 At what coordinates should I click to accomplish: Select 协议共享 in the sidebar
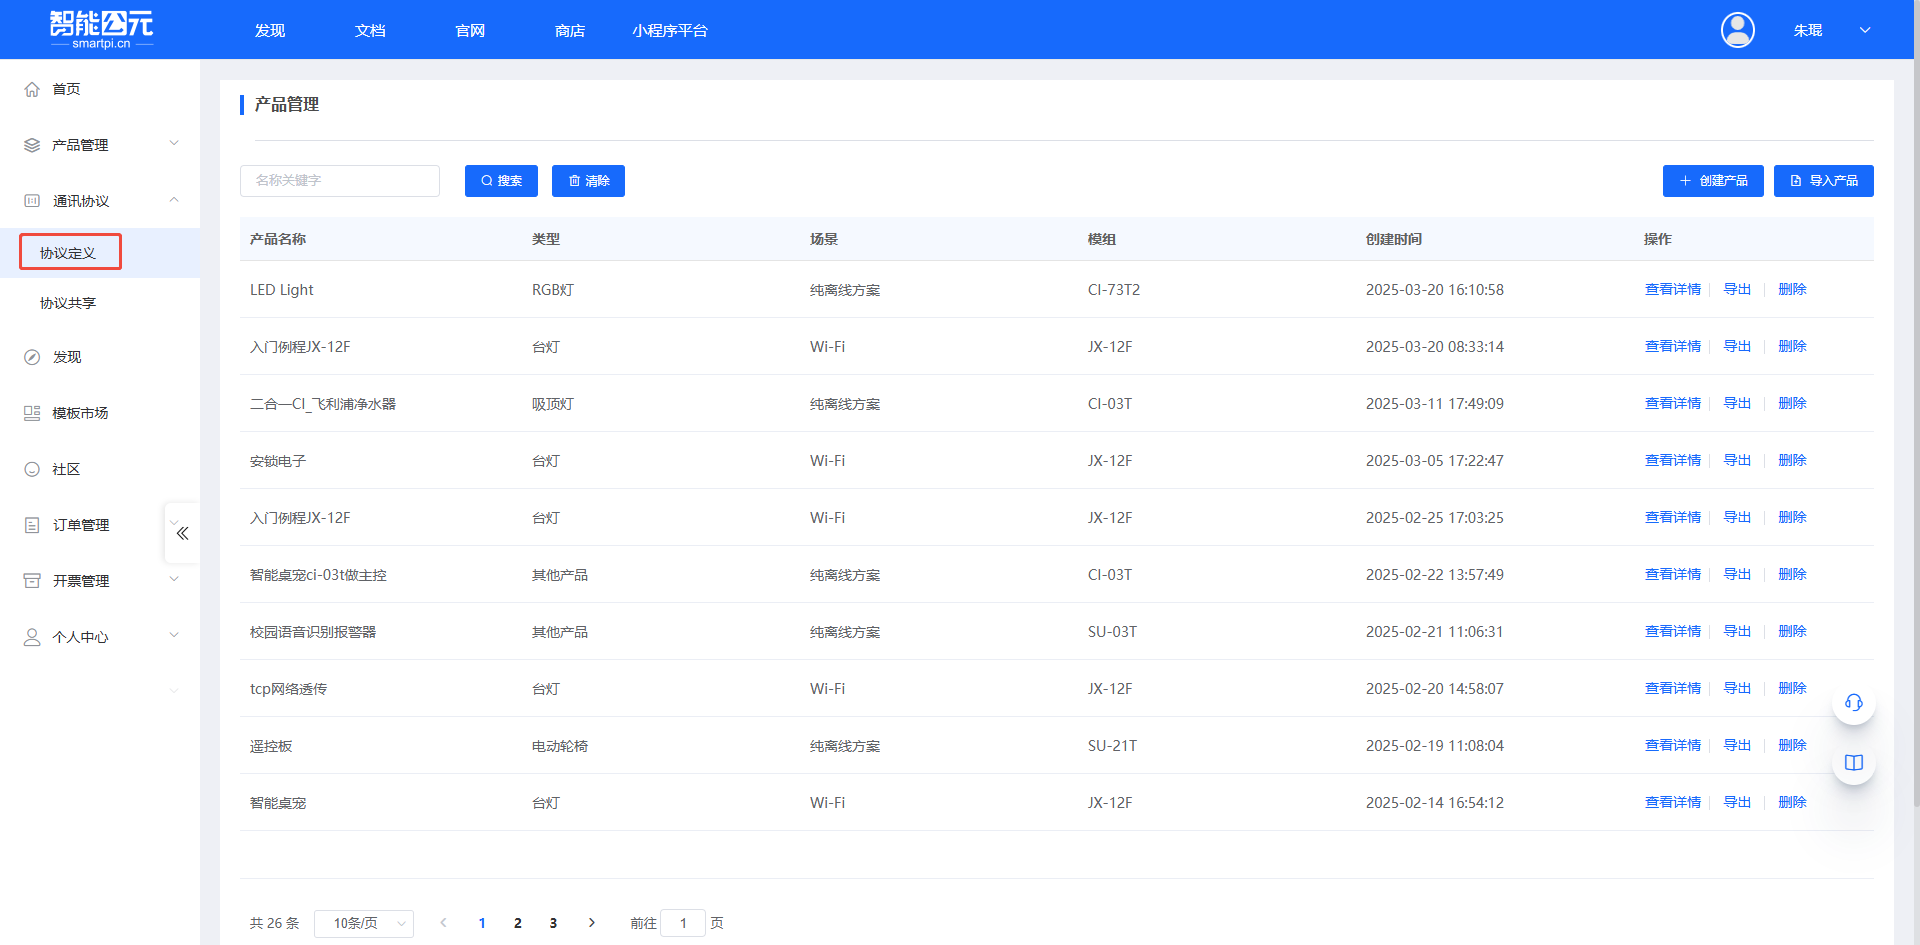pos(68,303)
